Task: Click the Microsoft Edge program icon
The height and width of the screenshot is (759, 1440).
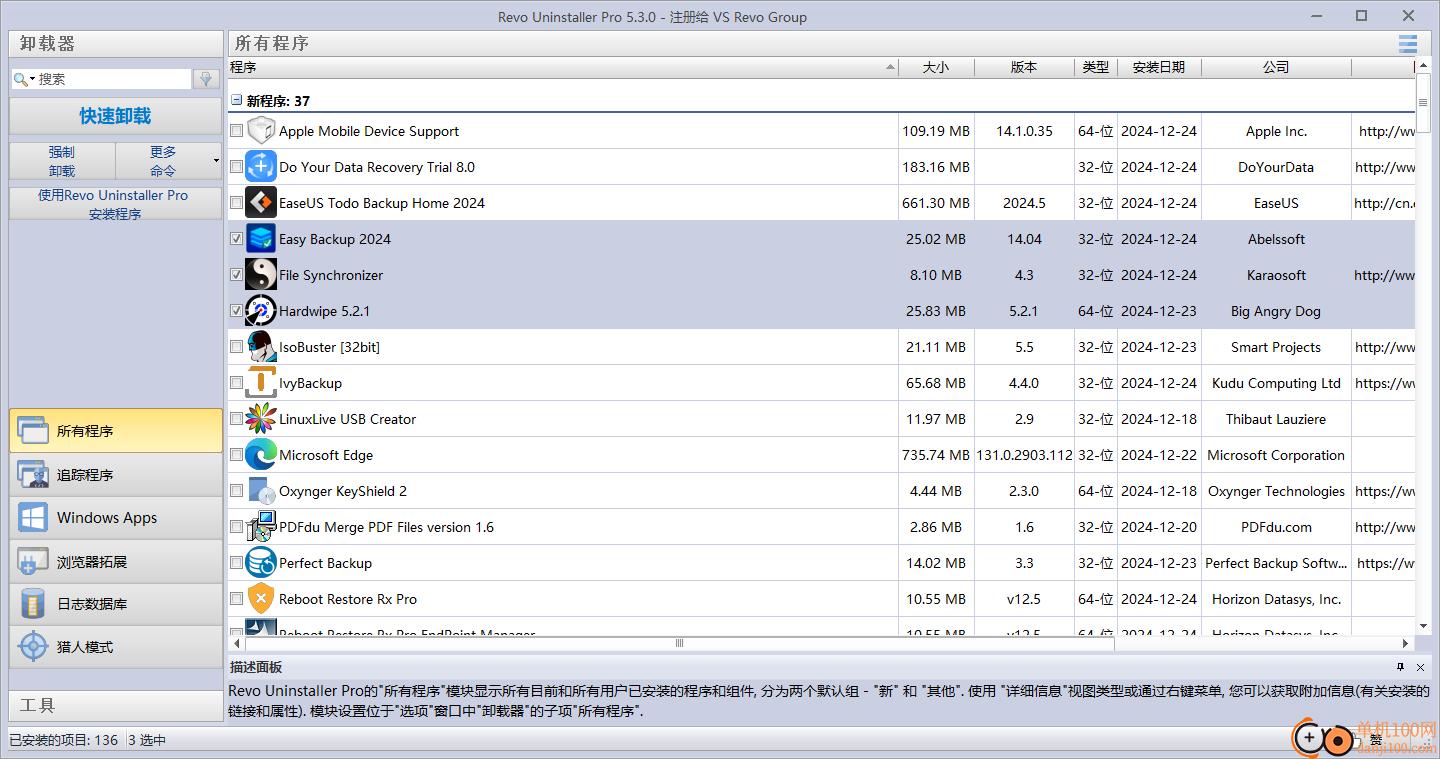Action: point(261,455)
